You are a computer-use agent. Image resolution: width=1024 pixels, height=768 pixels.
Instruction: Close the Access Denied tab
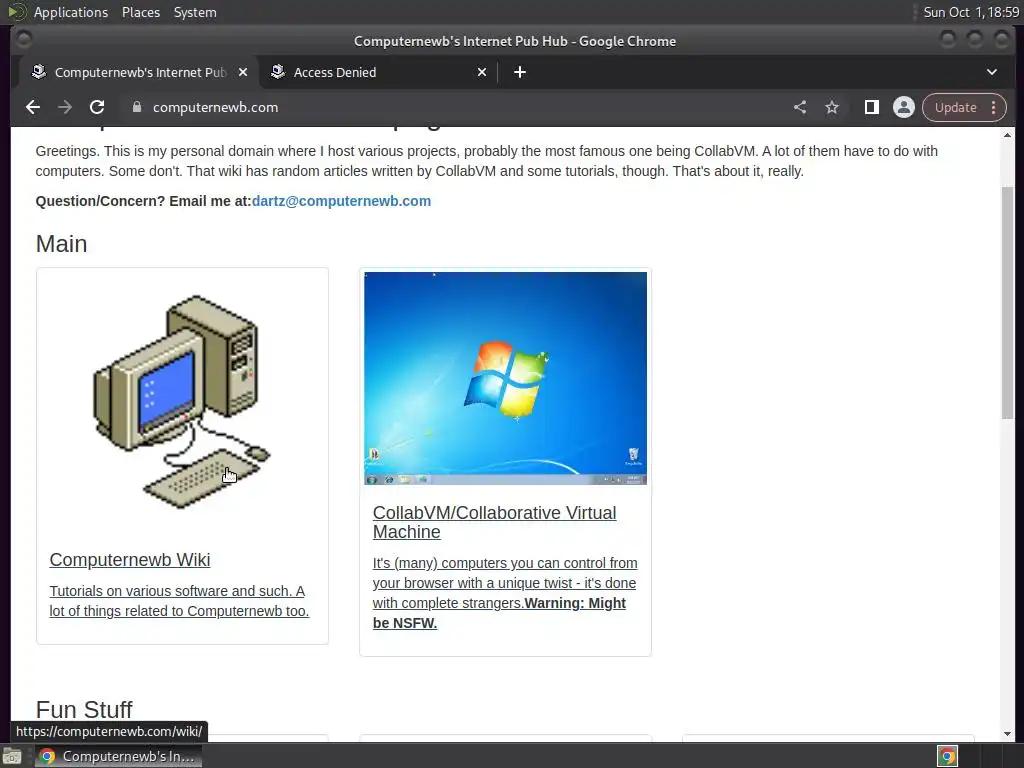pyautogui.click(x=482, y=72)
